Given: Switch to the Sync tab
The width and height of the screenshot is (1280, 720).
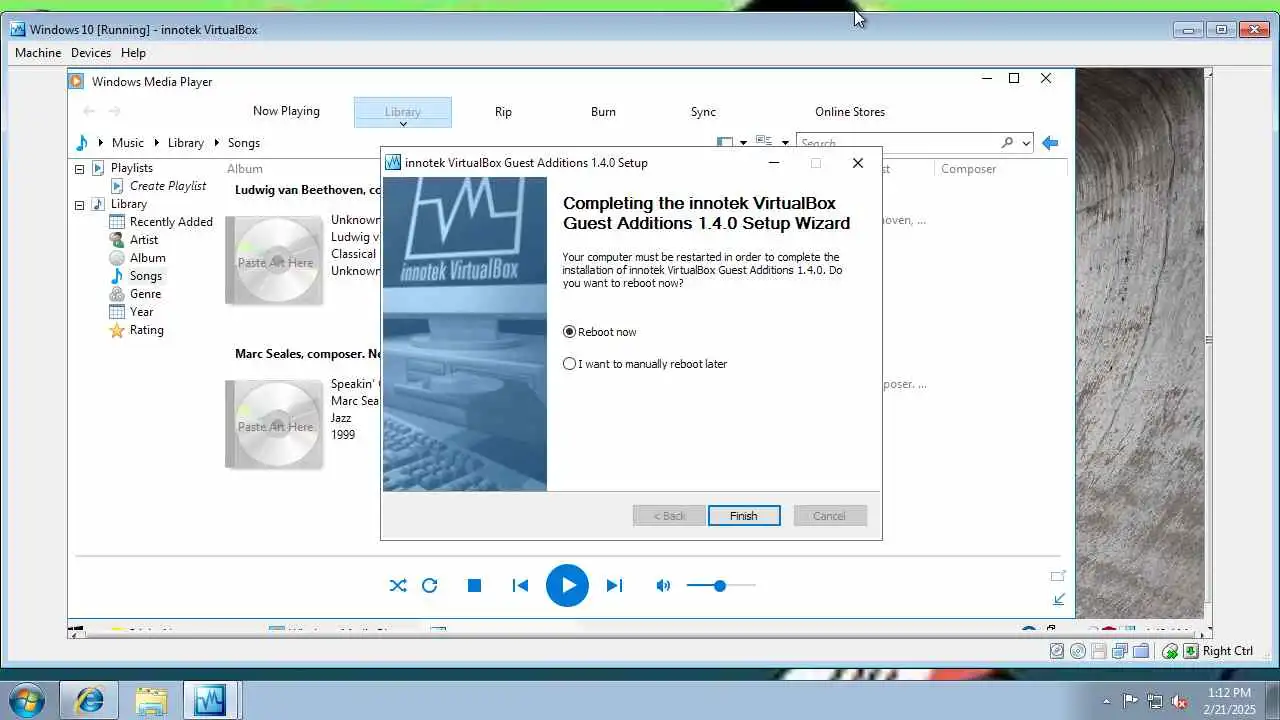Looking at the screenshot, I should (703, 112).
